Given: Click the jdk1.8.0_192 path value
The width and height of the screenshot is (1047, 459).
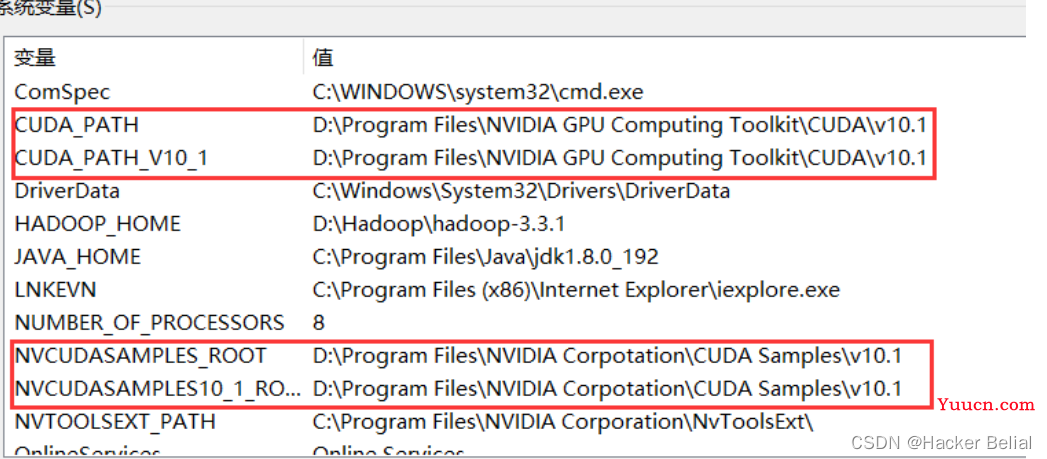Looking at the screenshot, I should 485,257.
